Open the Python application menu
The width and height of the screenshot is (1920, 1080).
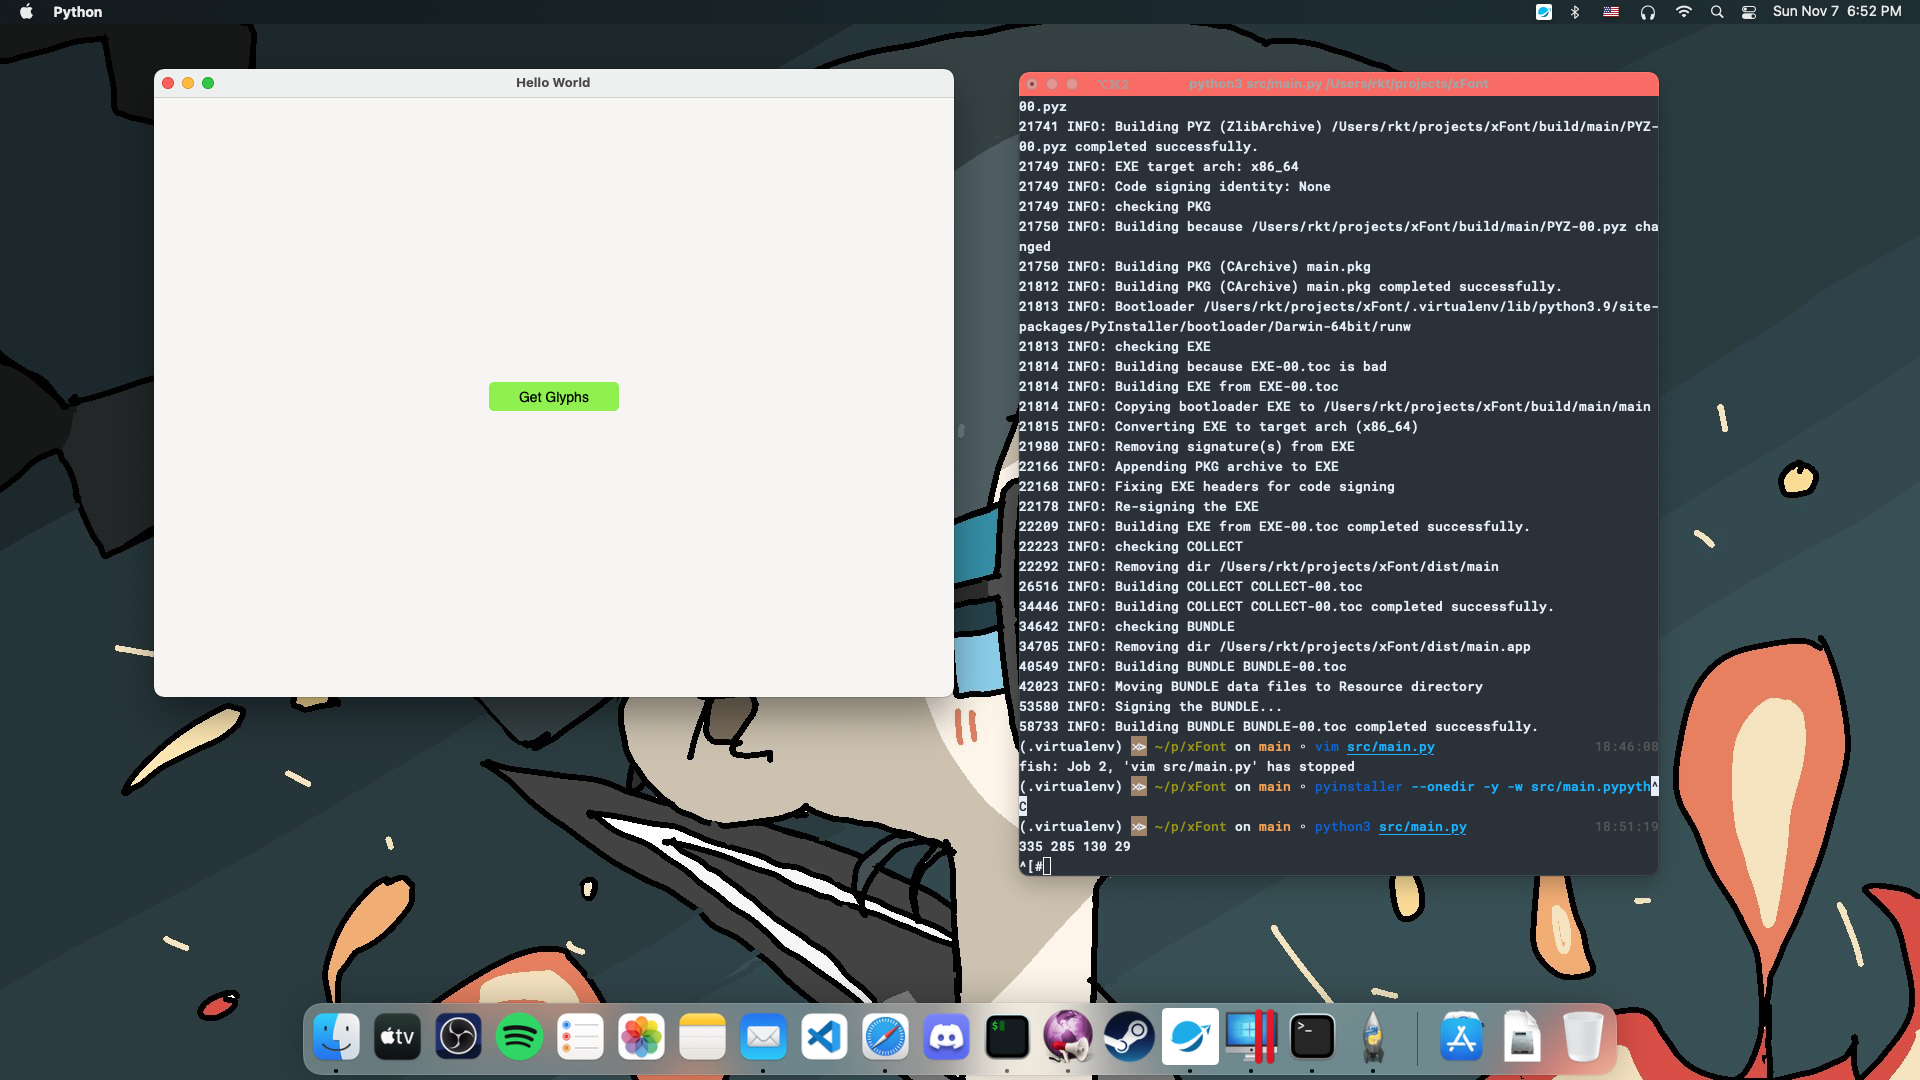click(77, 12)
